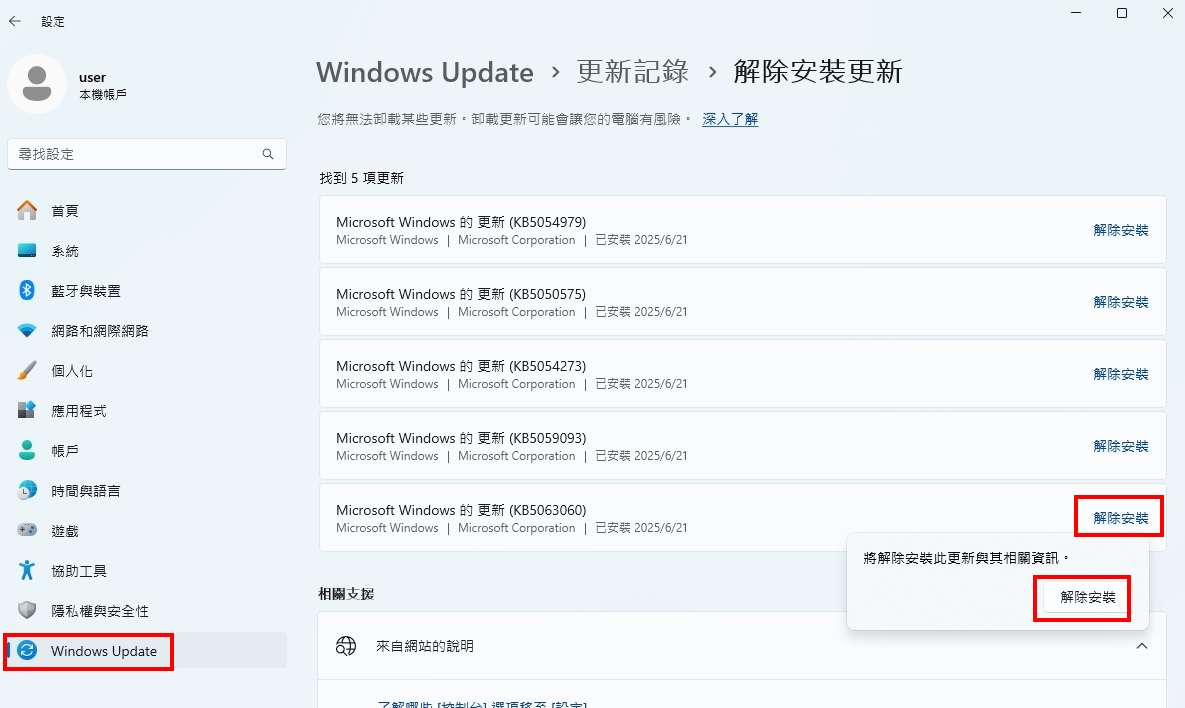1185x708 pixels.
Task: Click the 相關支援 heading
Action: point(346,594)
